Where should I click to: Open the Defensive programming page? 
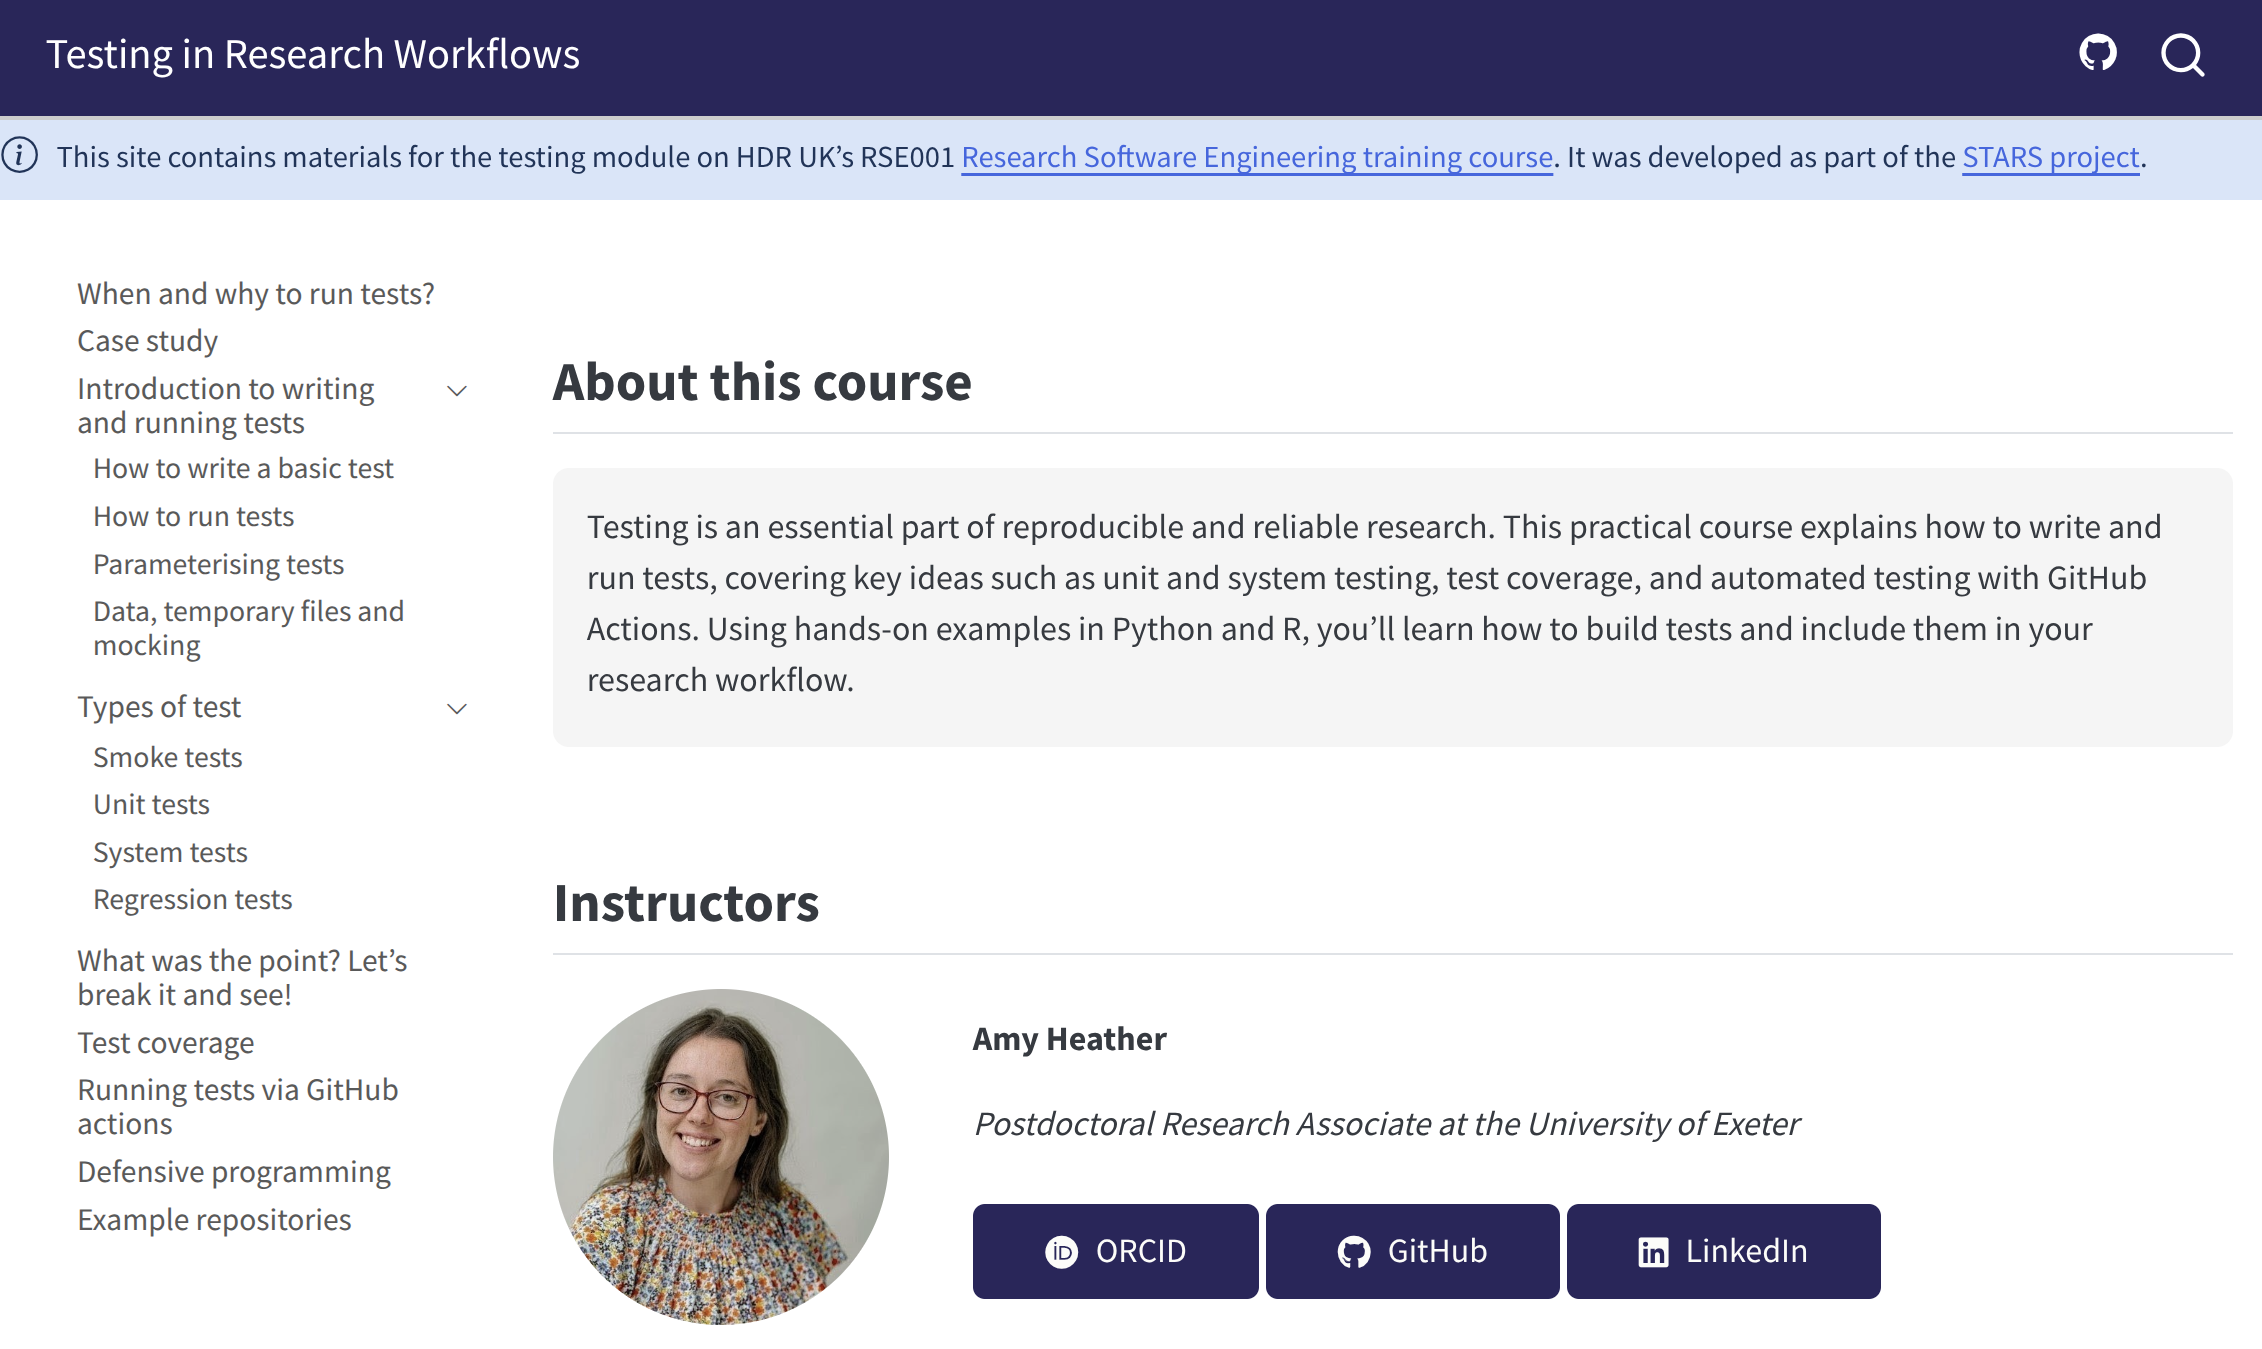[x=234, y=1171]
